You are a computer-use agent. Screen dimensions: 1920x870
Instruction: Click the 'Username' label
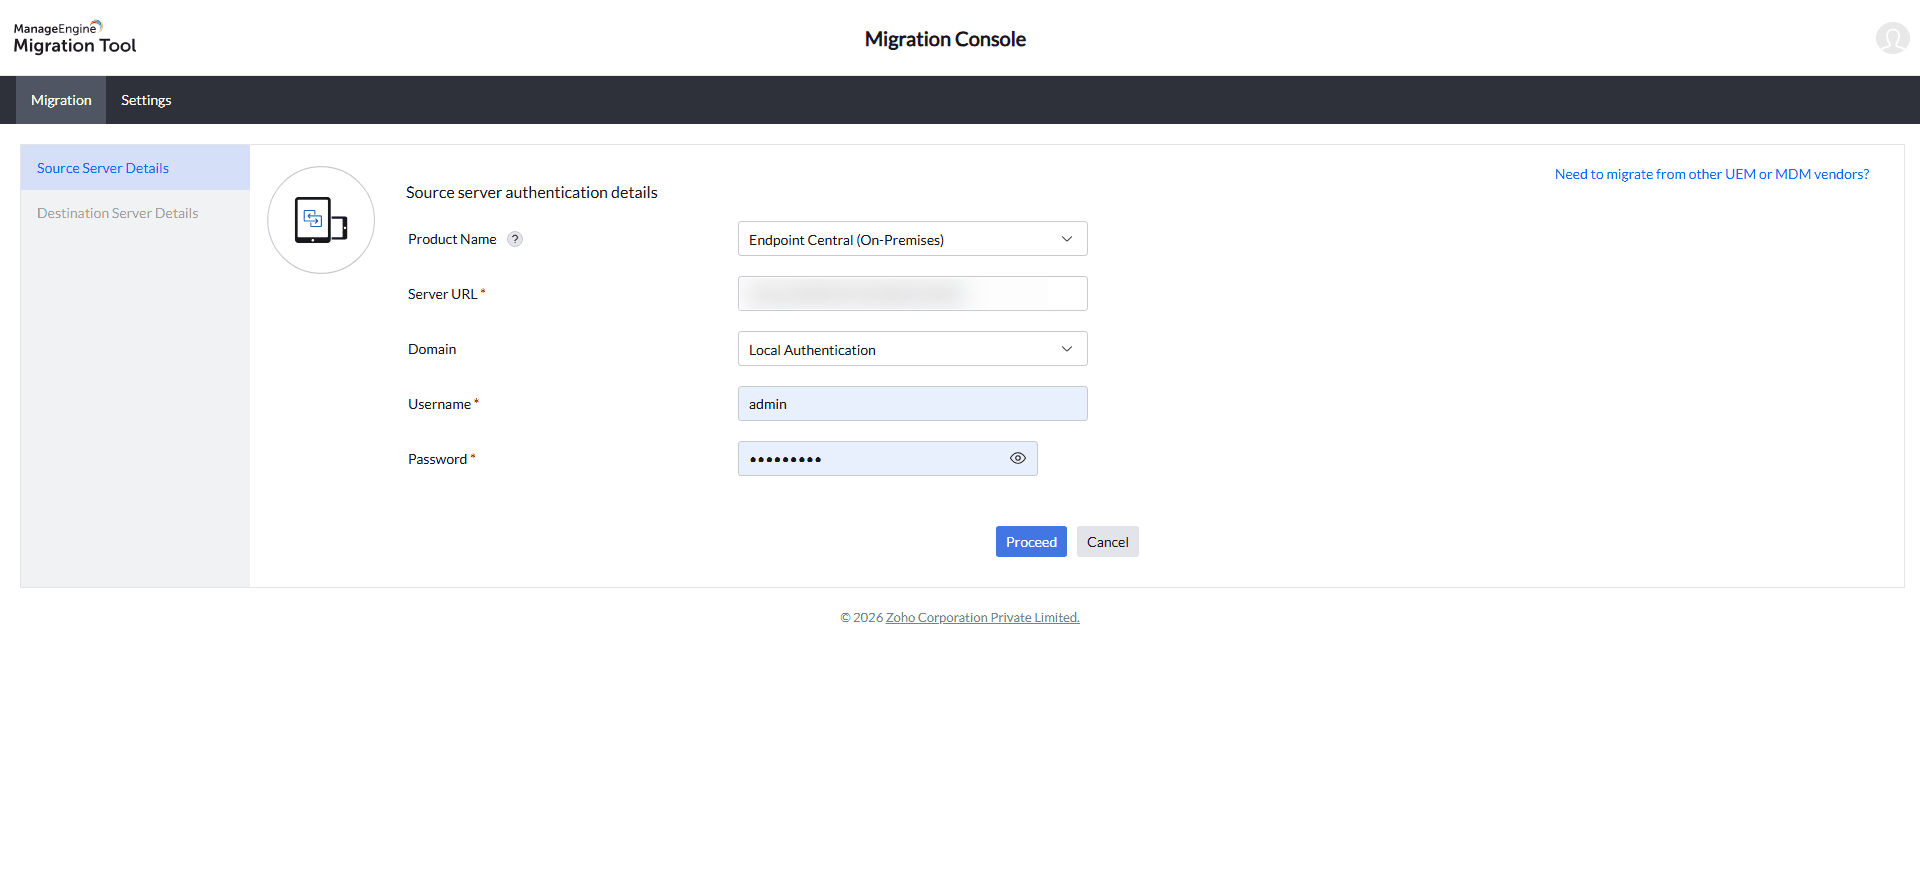pyautogui.click(x=439, y=404)
